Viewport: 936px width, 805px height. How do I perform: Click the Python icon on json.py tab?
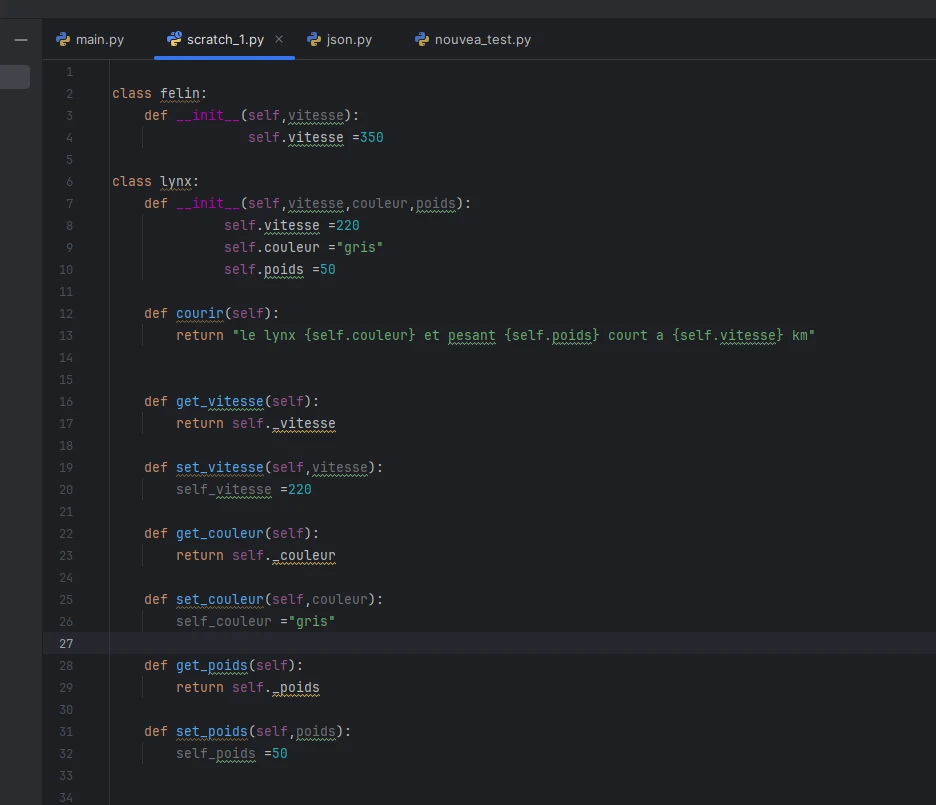(x=314, y=40)
